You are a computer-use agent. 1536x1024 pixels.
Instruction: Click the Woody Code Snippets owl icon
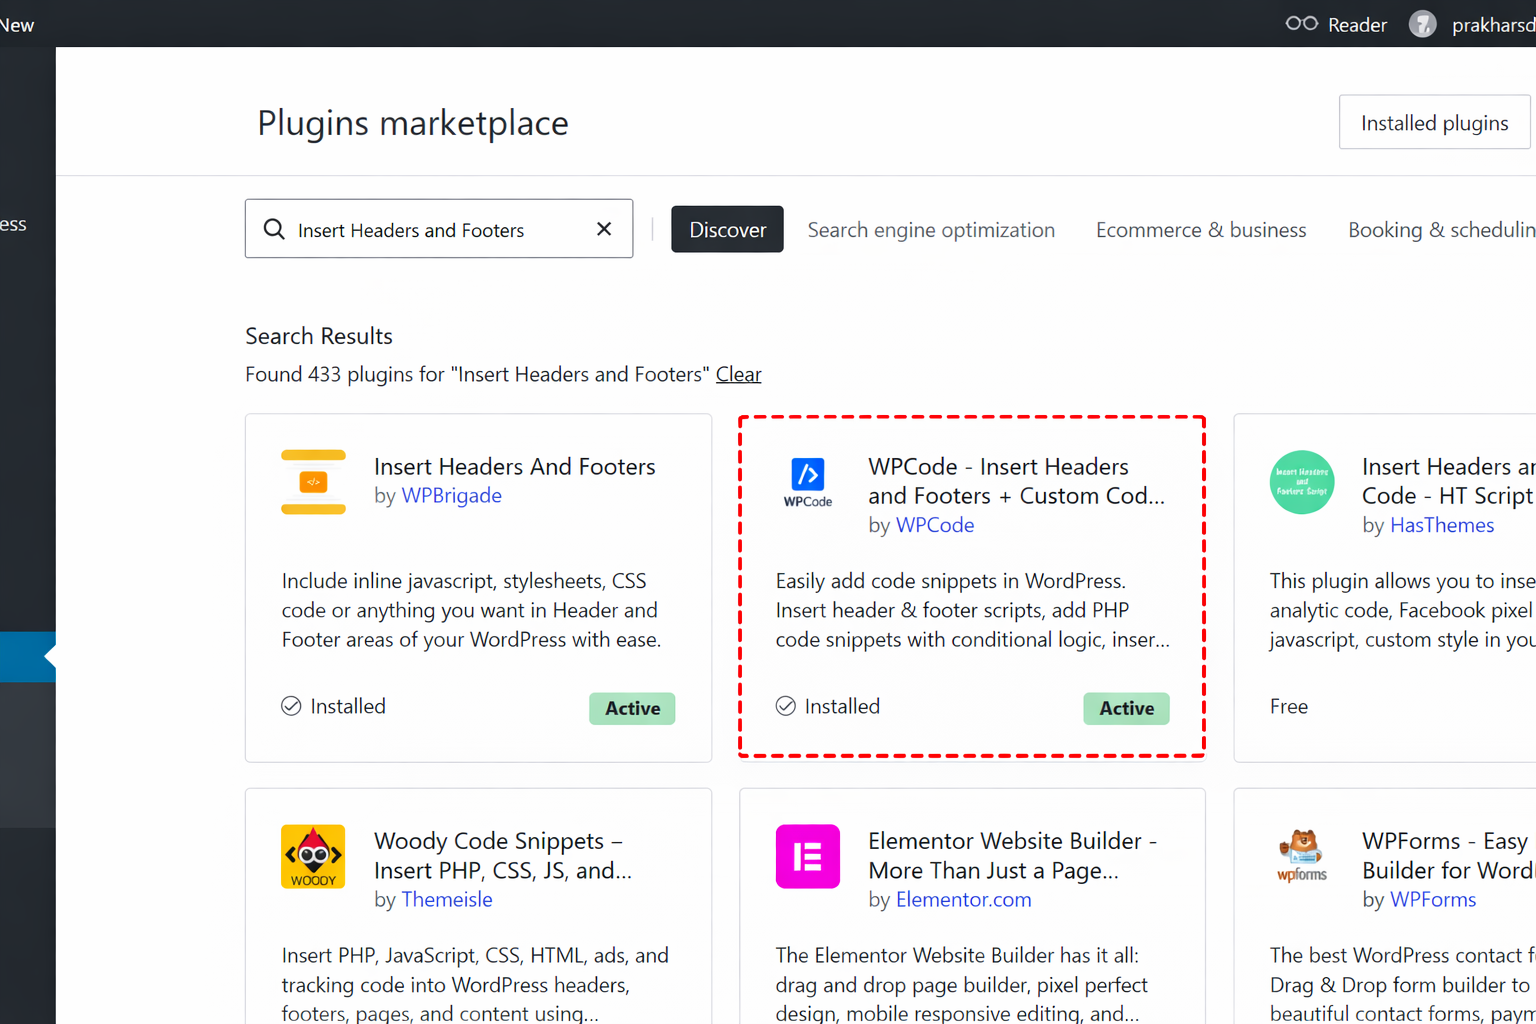pyautogui.click(x=313, y=857)
